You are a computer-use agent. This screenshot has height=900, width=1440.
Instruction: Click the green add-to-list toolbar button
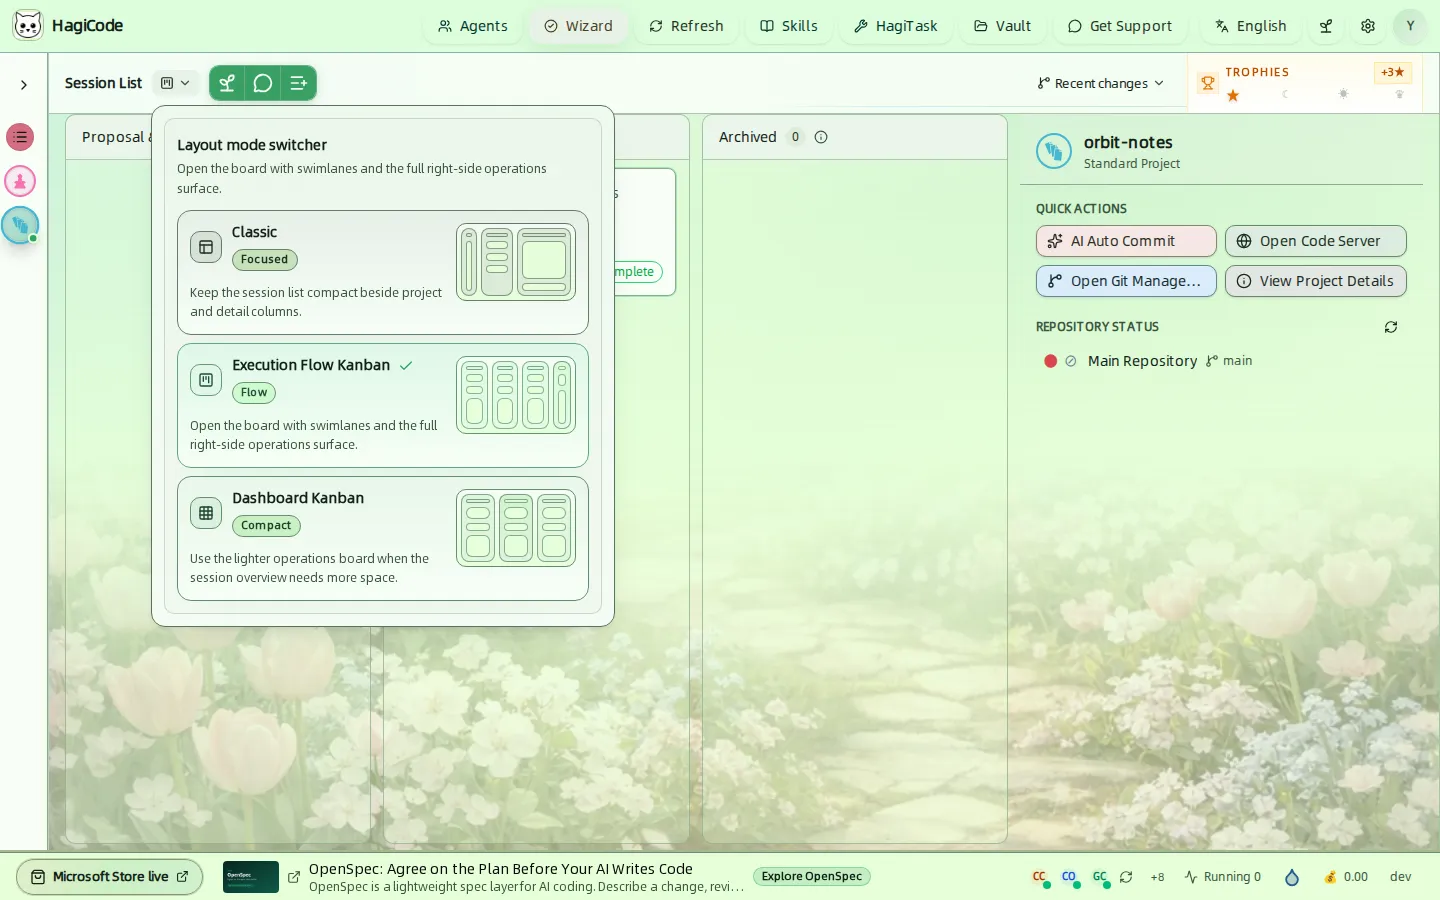tap(298, 83)
